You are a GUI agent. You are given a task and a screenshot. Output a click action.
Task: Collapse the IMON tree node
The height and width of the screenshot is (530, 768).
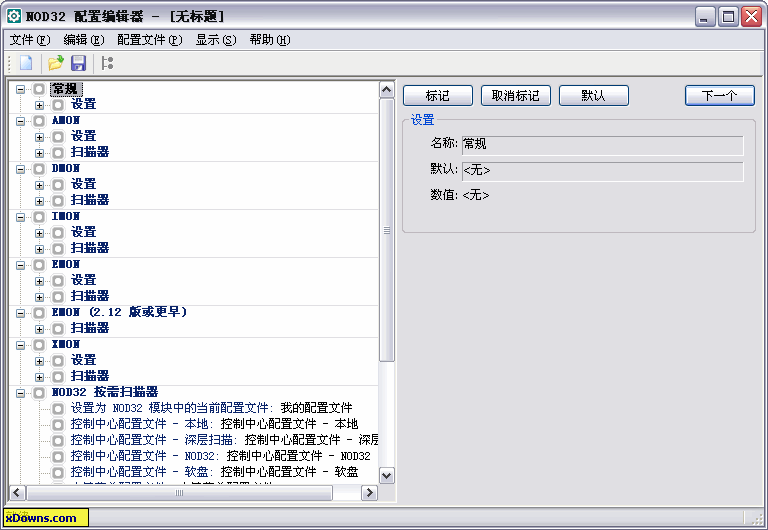point(20,217)
